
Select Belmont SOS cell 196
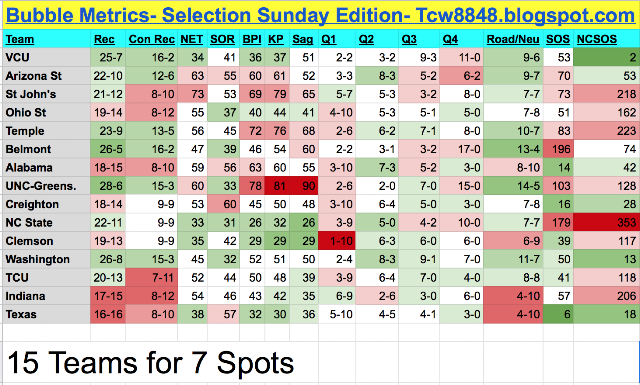coord(558,149)
